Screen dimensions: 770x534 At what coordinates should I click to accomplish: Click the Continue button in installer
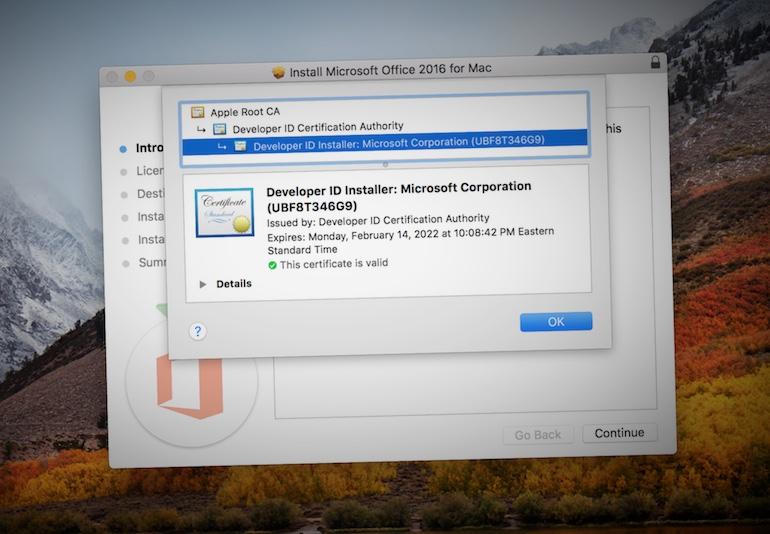tap(619, 433)
